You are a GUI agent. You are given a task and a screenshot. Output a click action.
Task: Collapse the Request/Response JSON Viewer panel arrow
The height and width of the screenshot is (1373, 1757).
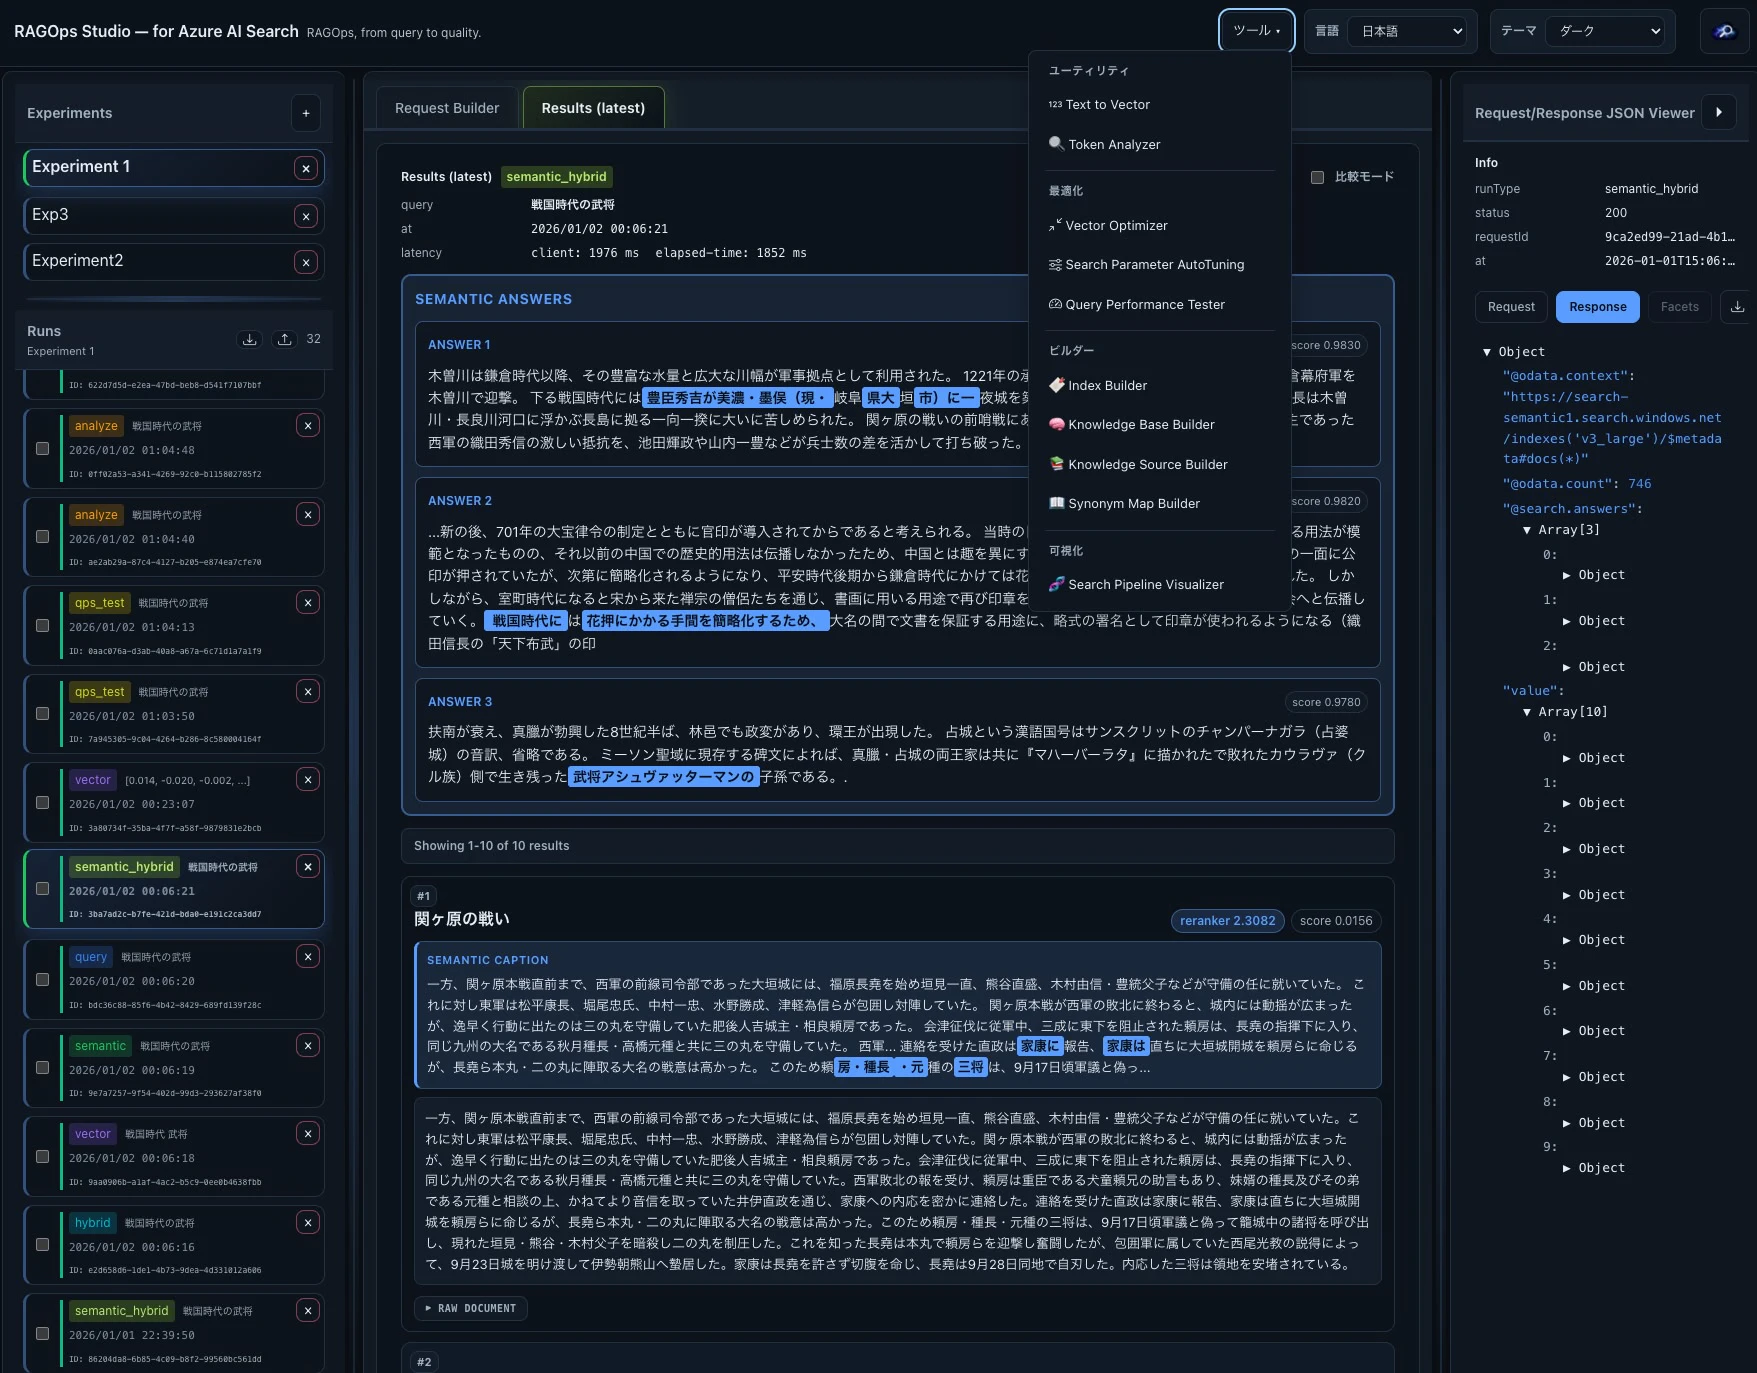click(1719, 112)
